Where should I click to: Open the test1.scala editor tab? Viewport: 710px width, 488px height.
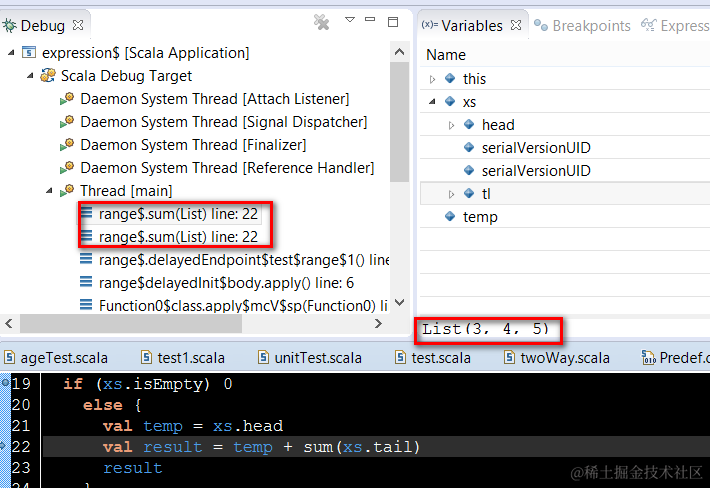pos(183,358)
